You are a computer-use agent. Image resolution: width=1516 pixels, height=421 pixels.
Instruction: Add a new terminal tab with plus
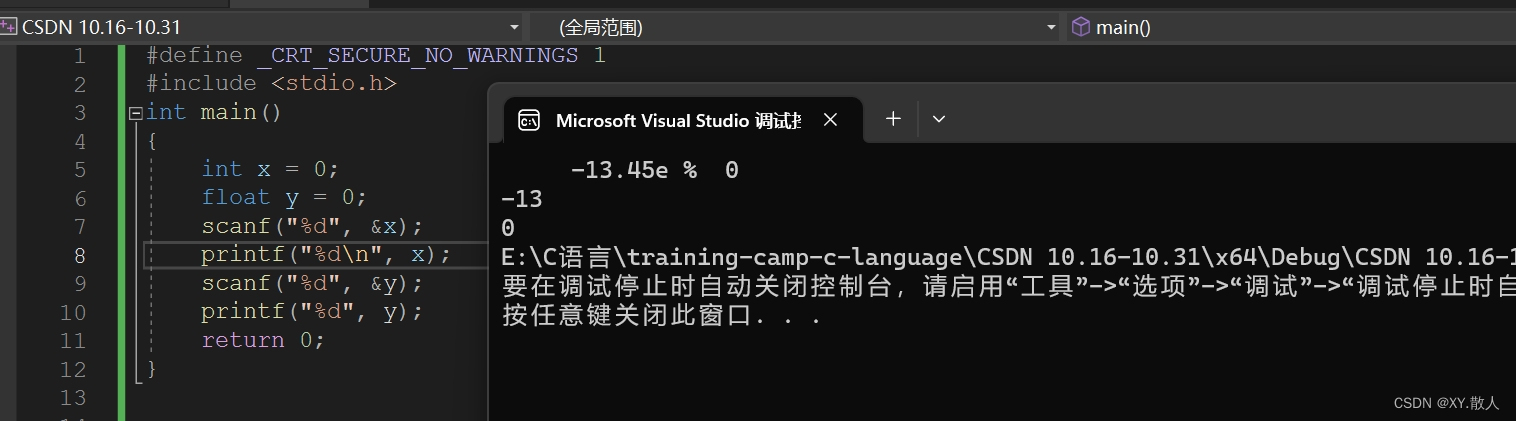click(893, 119)
